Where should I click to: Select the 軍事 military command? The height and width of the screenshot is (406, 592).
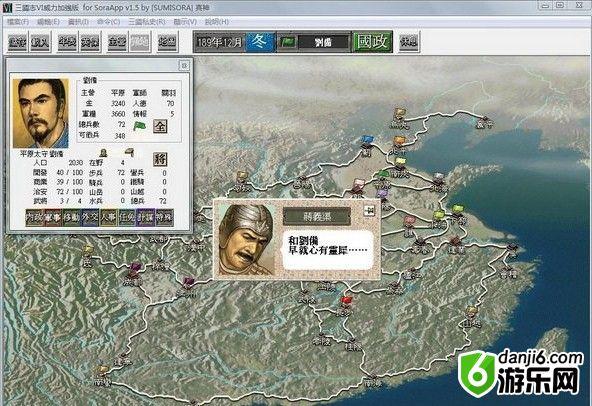tap(53, 218)
